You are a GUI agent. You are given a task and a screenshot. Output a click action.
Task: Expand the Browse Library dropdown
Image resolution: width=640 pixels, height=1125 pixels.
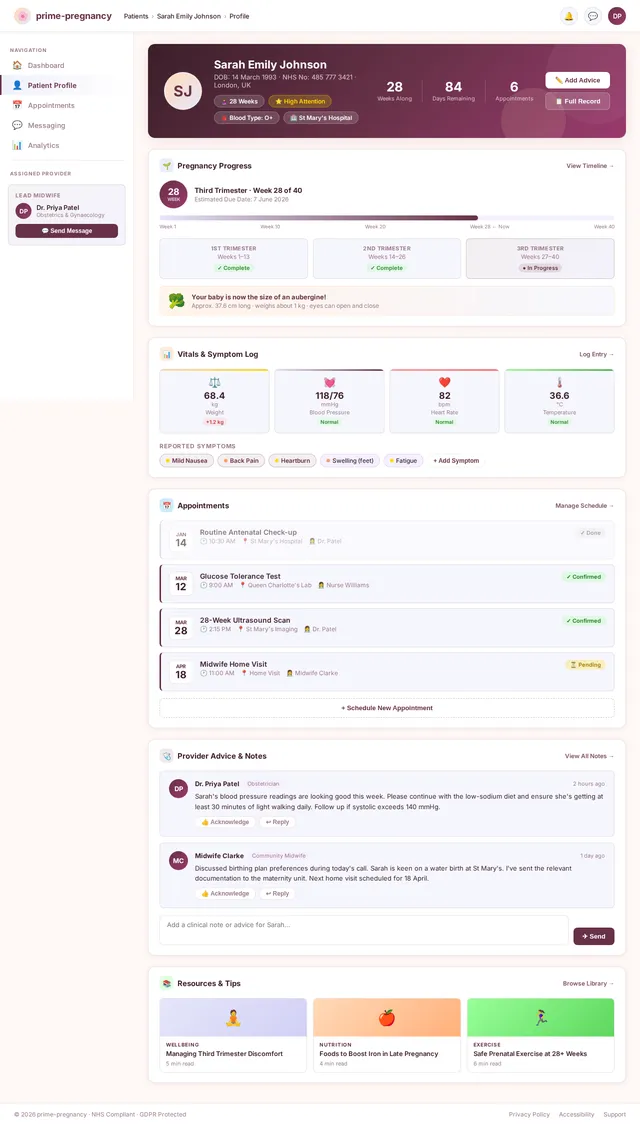pyautogui.click(x=587, y=983)
